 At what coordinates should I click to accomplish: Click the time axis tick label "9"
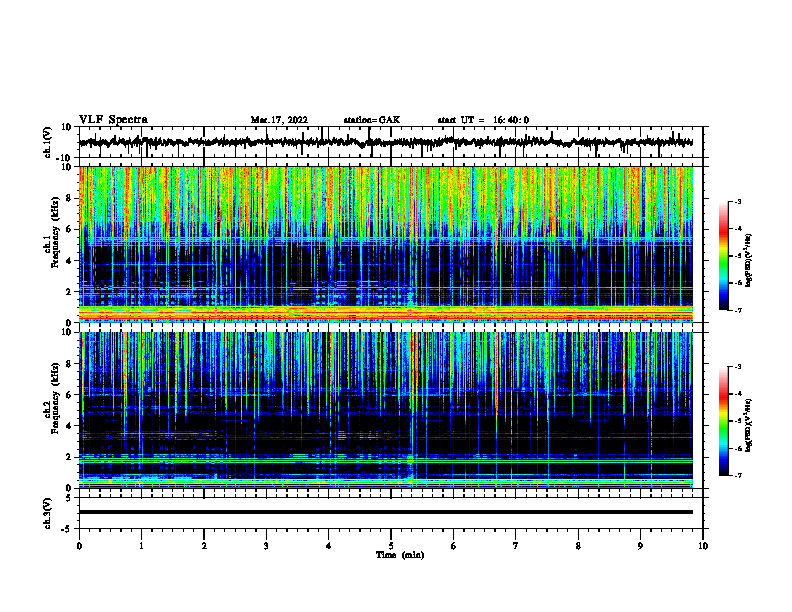(640, 546)
